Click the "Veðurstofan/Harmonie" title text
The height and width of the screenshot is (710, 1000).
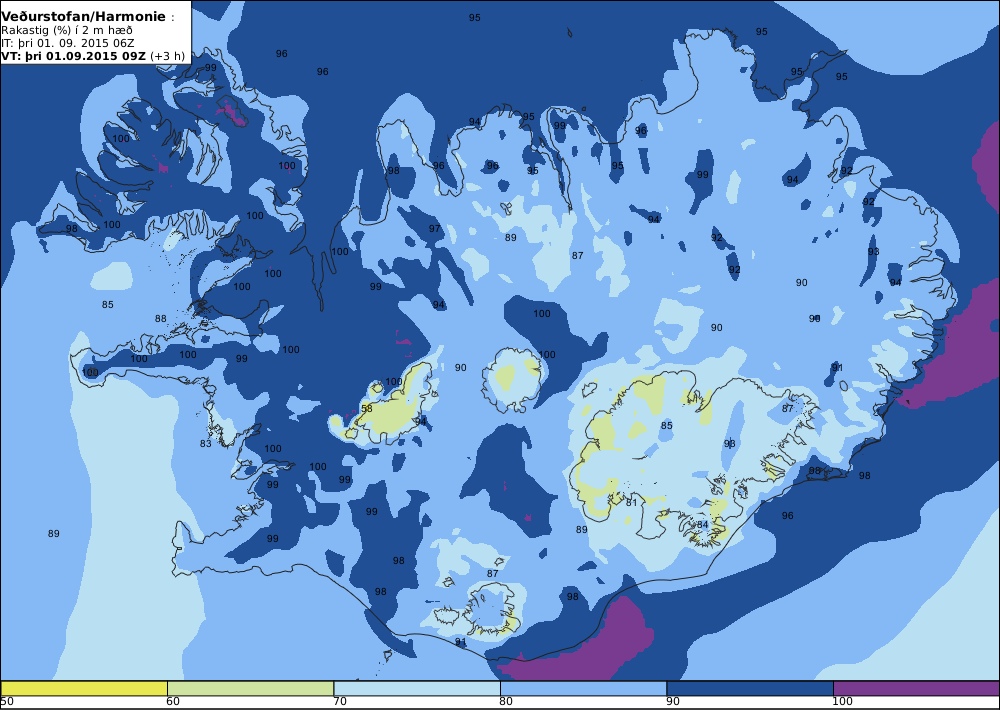[84, 17]
